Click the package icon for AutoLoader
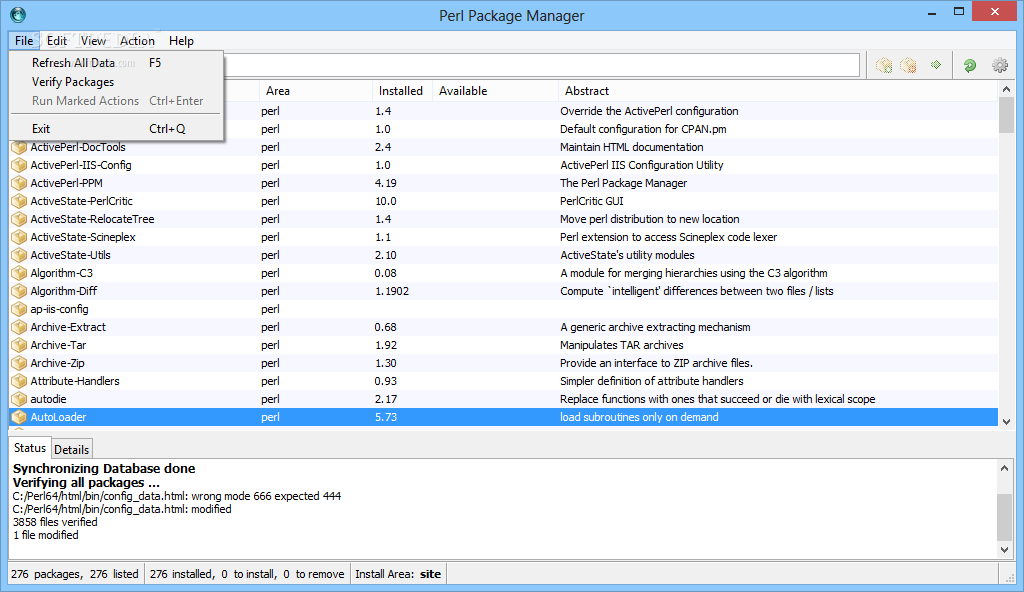The width and height of the screenshot is (1024, 592). tap(19, 417)
